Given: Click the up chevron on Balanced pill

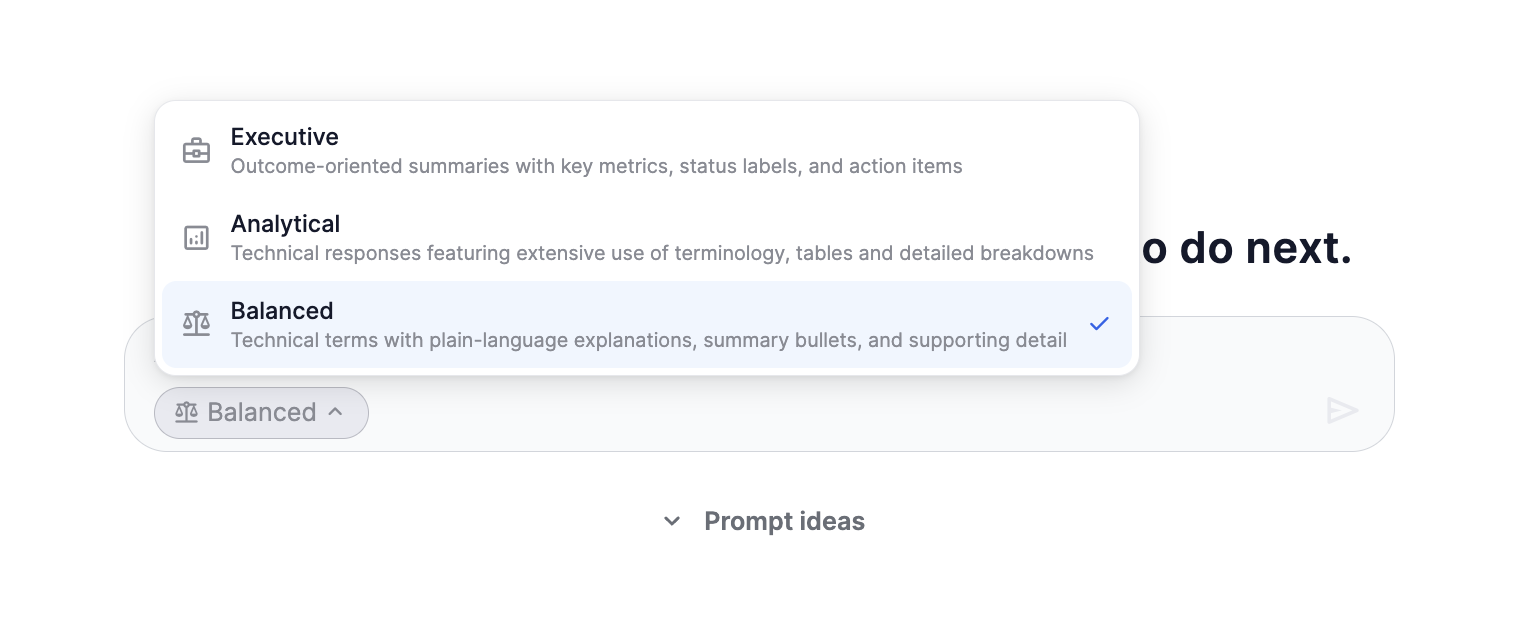Looking at the screenshot, I should (336, 412).
